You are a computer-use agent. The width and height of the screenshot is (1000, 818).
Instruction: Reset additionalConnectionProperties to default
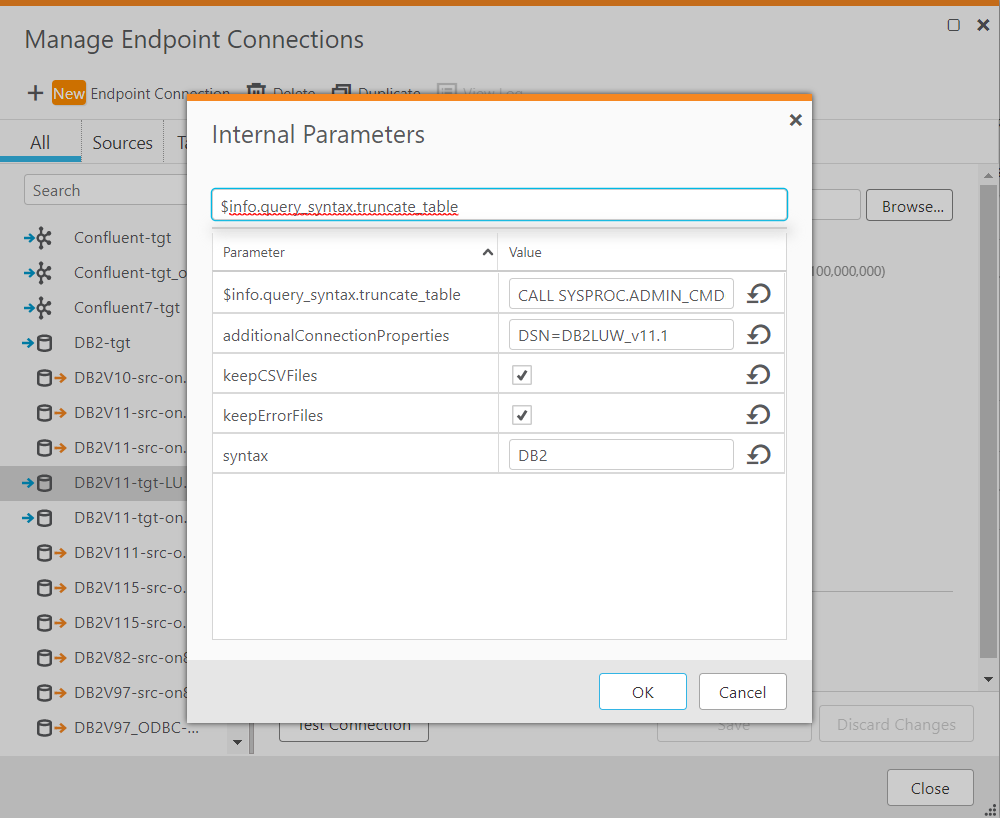pos(759,335)
